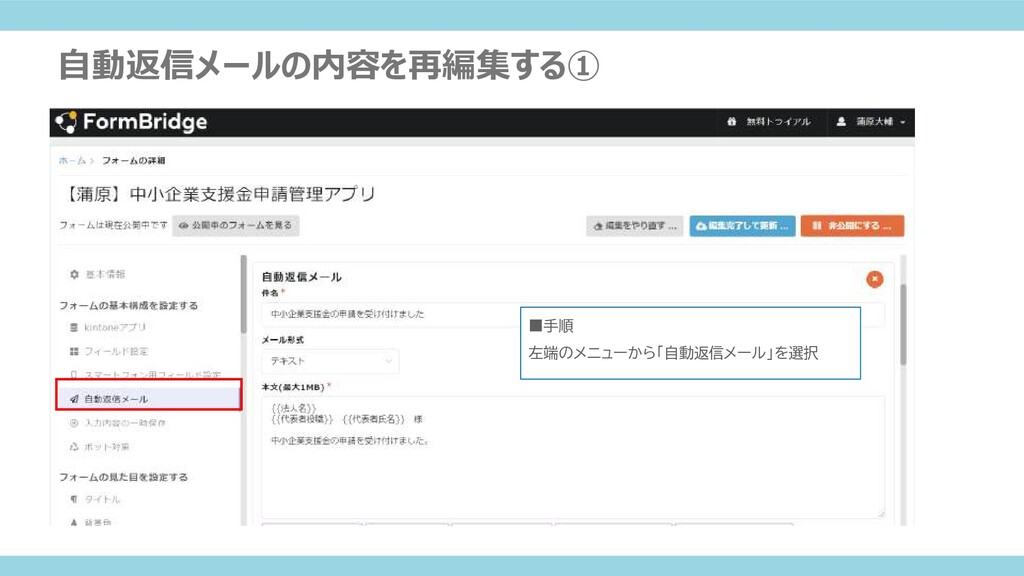
Task: Click 公開中のフォームを見る button
Action: 236,225
